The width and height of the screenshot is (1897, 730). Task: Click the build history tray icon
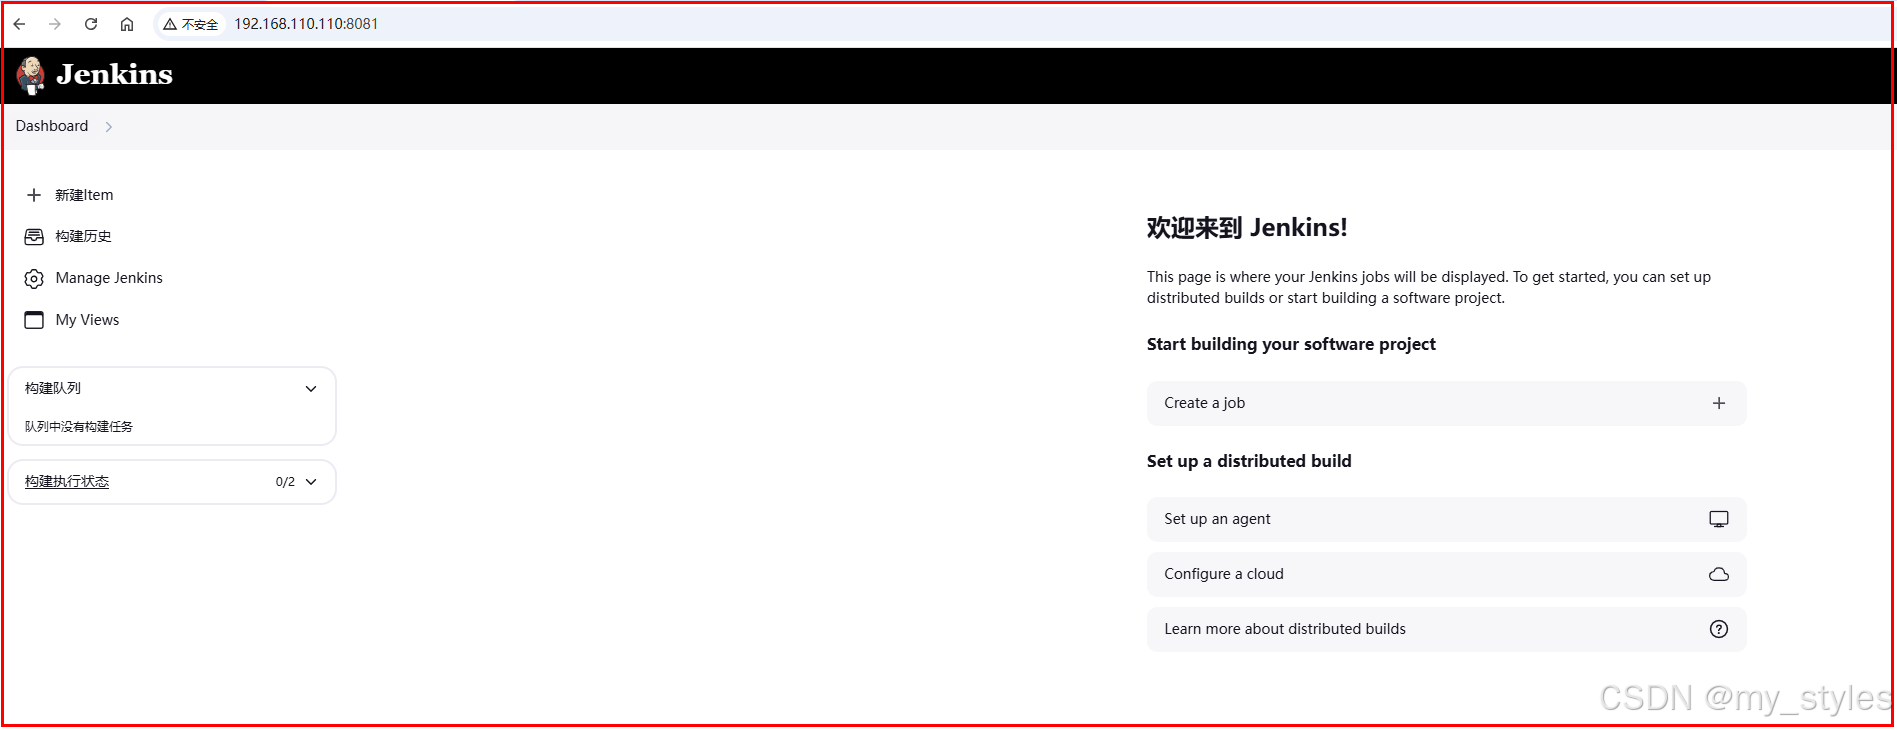click(x=34, y=237)
